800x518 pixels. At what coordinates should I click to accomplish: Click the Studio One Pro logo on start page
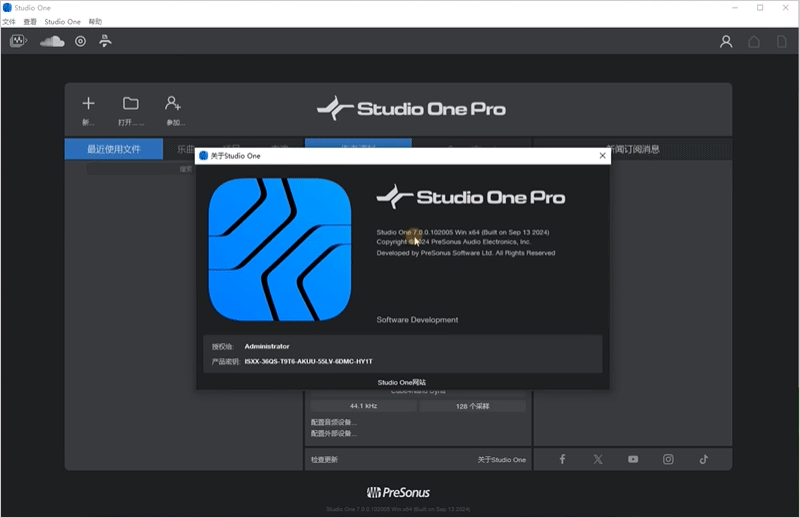coord(411,109)
